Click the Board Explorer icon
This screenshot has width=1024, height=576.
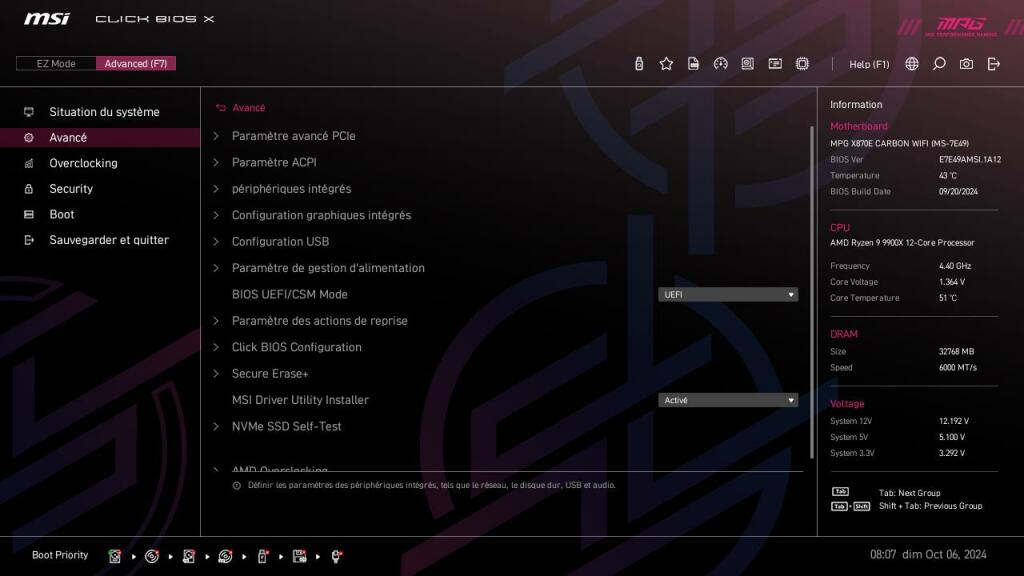click(x=748, y=63)
